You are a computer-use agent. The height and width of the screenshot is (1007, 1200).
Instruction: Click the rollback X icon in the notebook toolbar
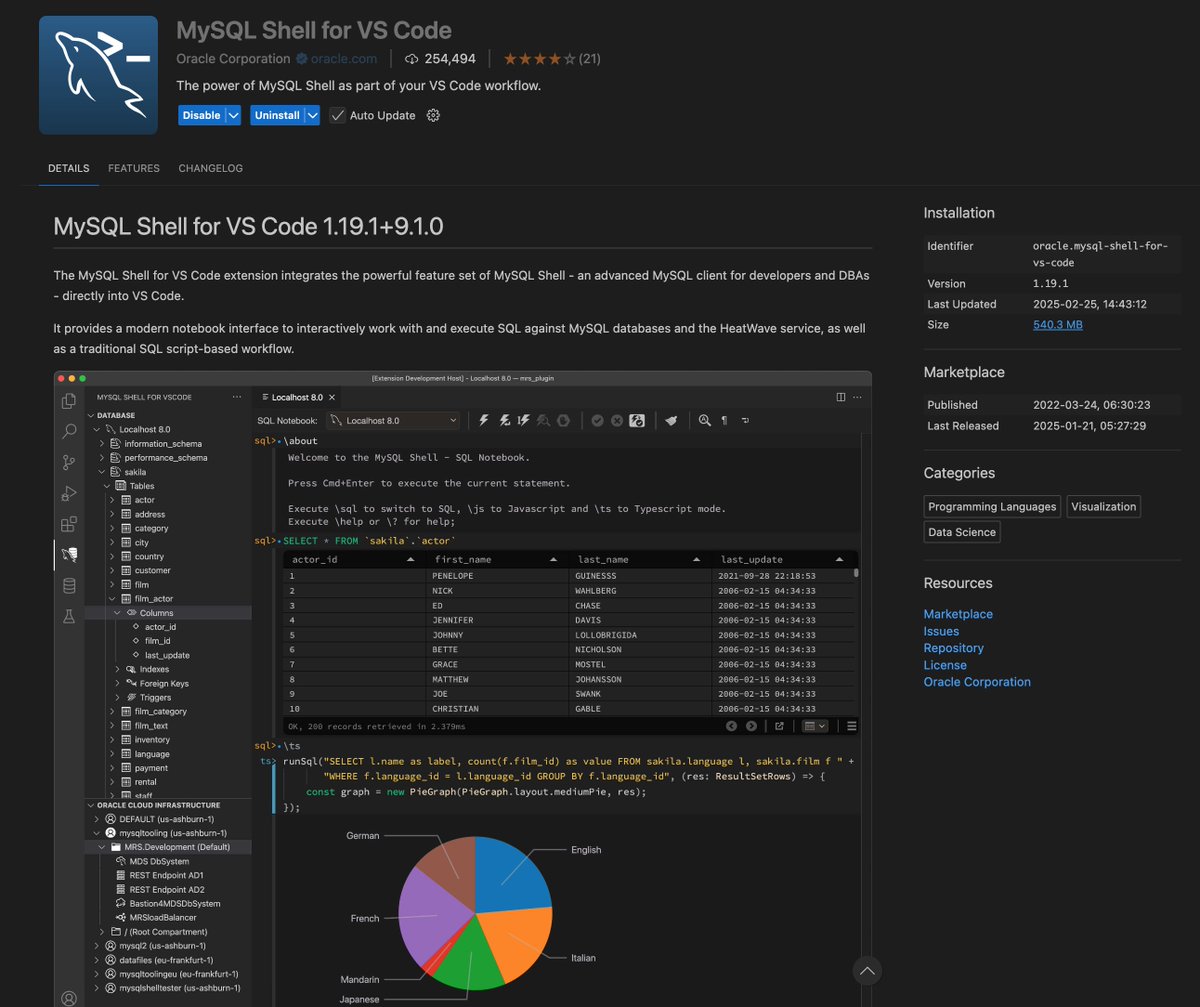tap(617, 421)
